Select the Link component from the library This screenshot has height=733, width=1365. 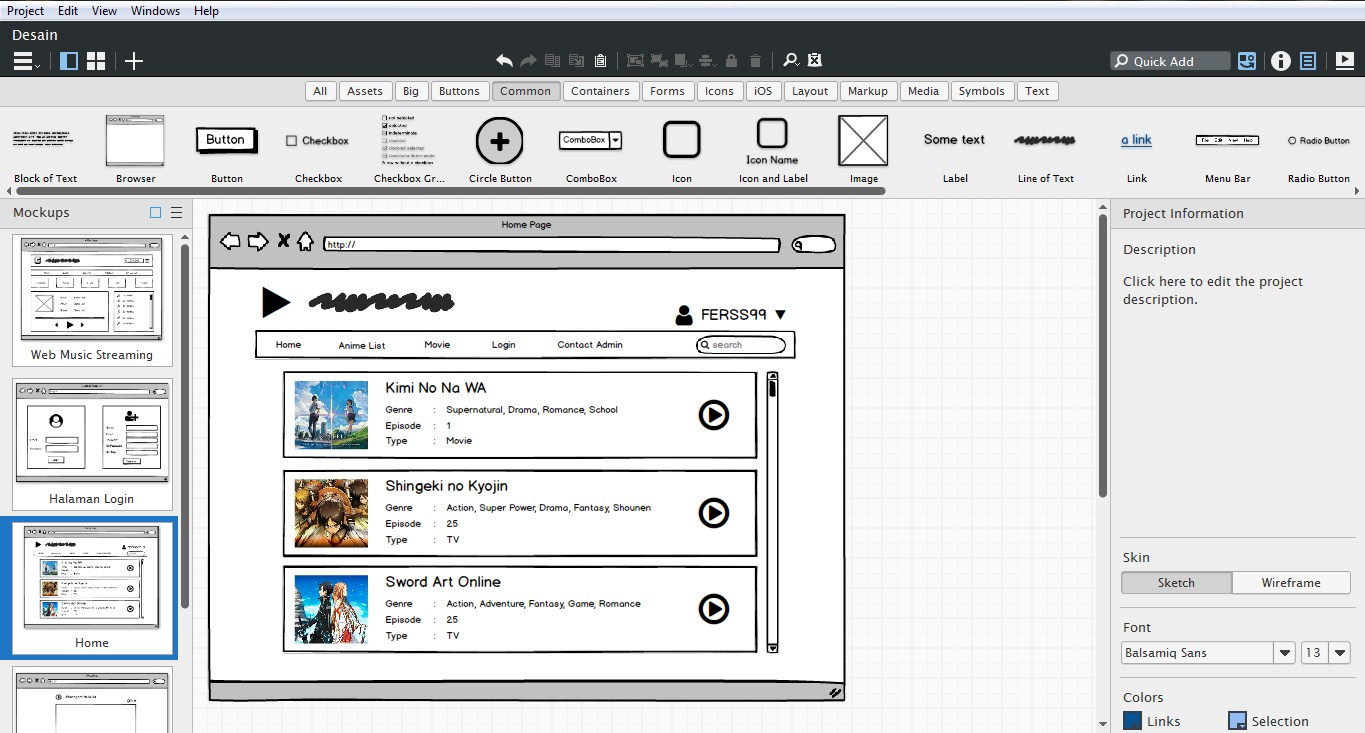click(x=1136, y=140)
